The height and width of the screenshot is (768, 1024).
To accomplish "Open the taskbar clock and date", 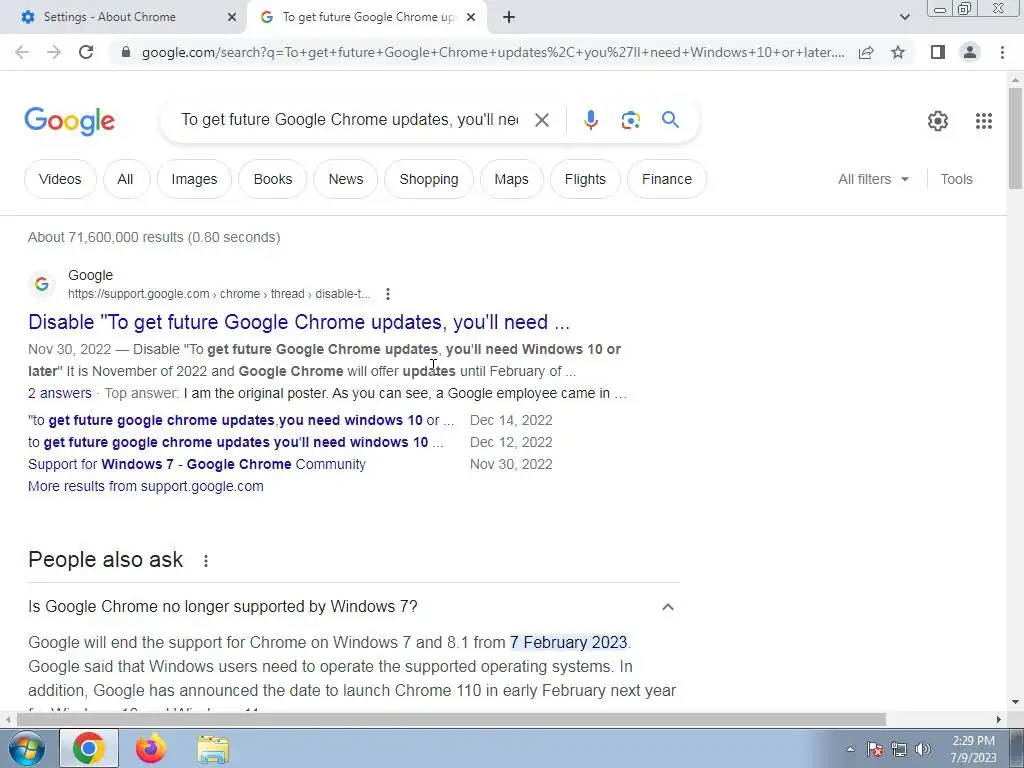I will click(x=974, y=749).
